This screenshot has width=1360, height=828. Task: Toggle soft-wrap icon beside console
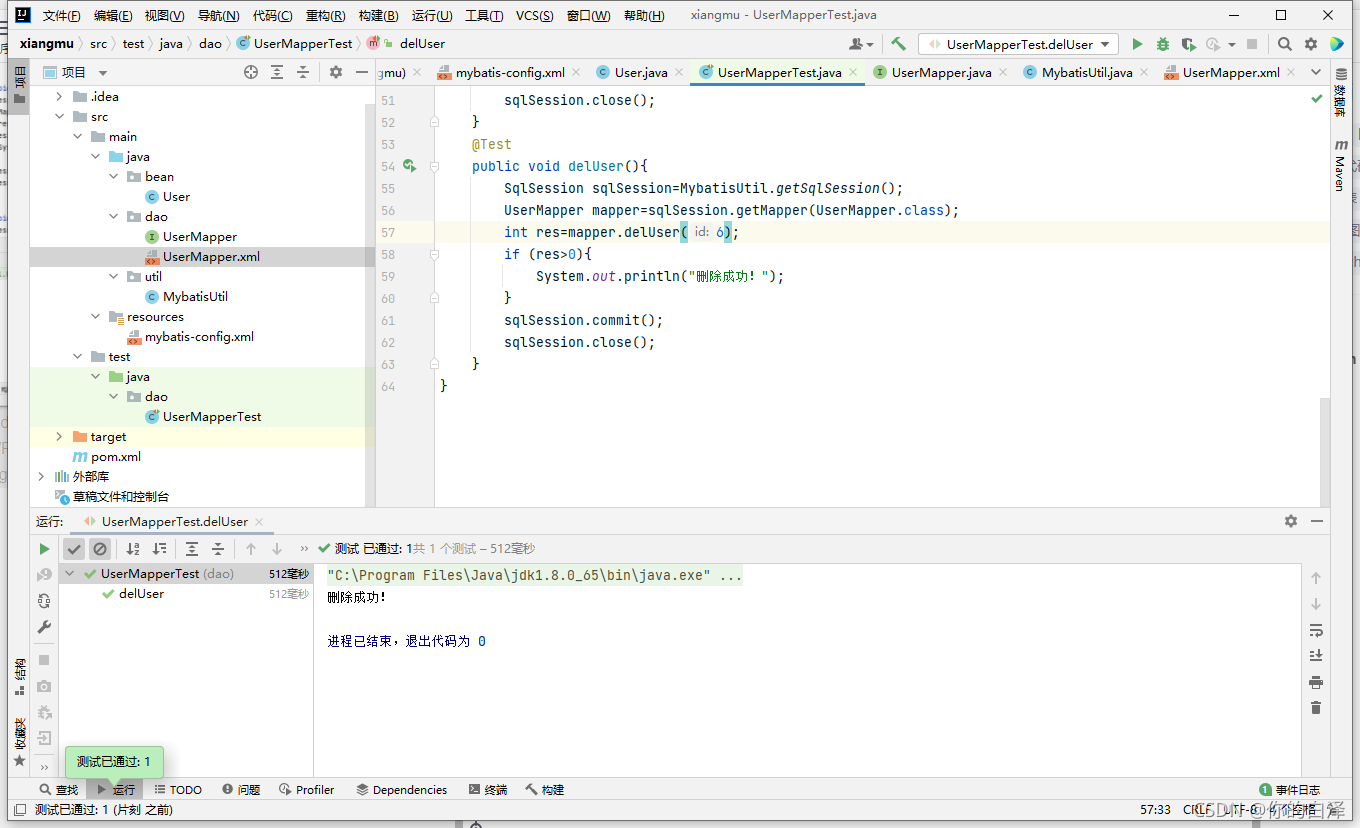click(1316, 630)
